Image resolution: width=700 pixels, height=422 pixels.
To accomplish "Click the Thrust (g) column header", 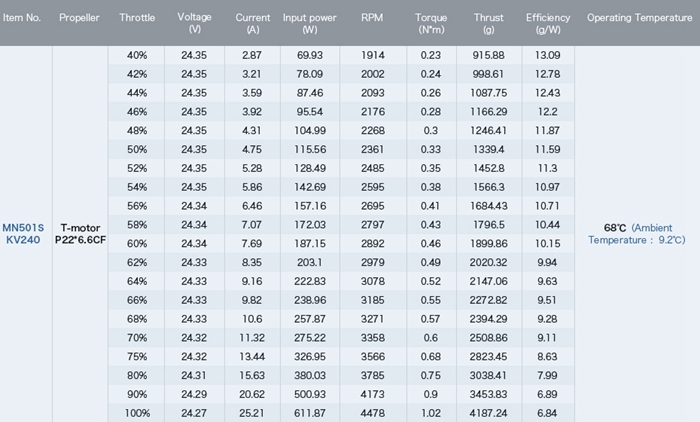I will [491, 23].
